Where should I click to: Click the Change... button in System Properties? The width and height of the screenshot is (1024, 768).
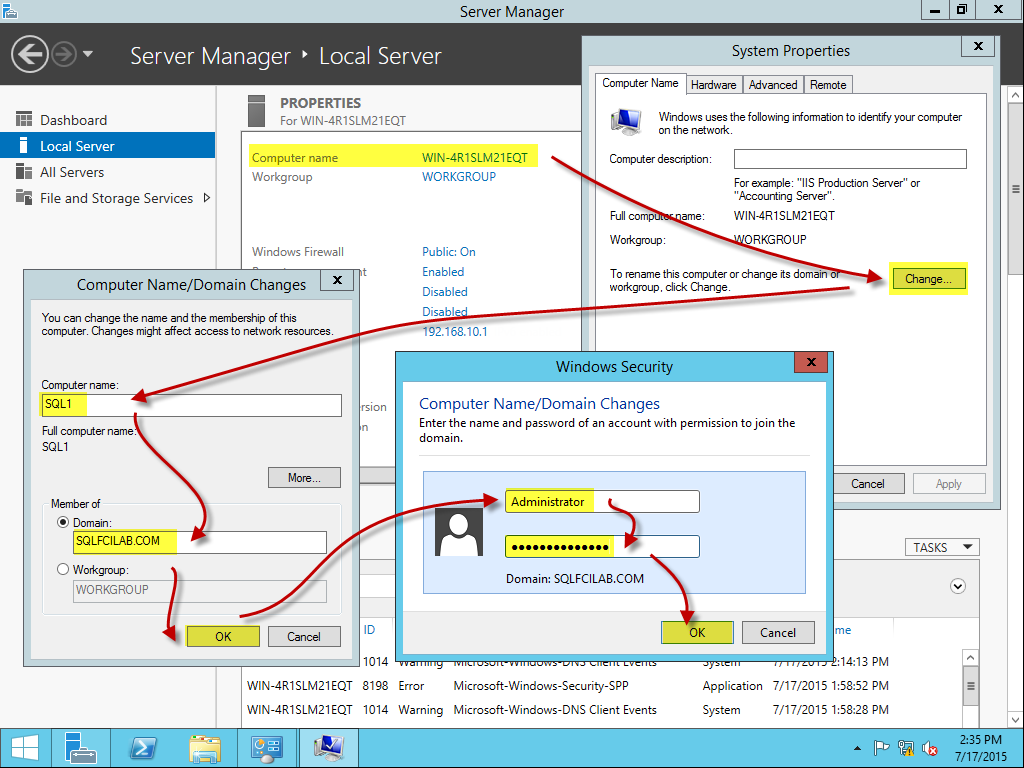point(927,279)
